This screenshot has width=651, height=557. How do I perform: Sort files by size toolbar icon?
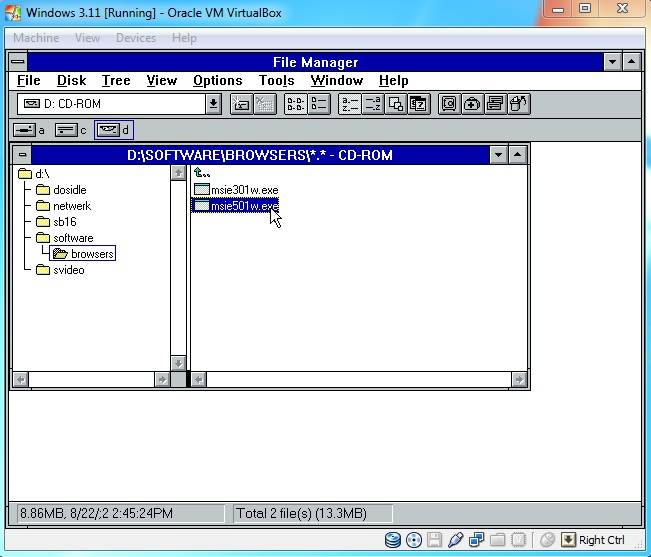coord(396,104)
